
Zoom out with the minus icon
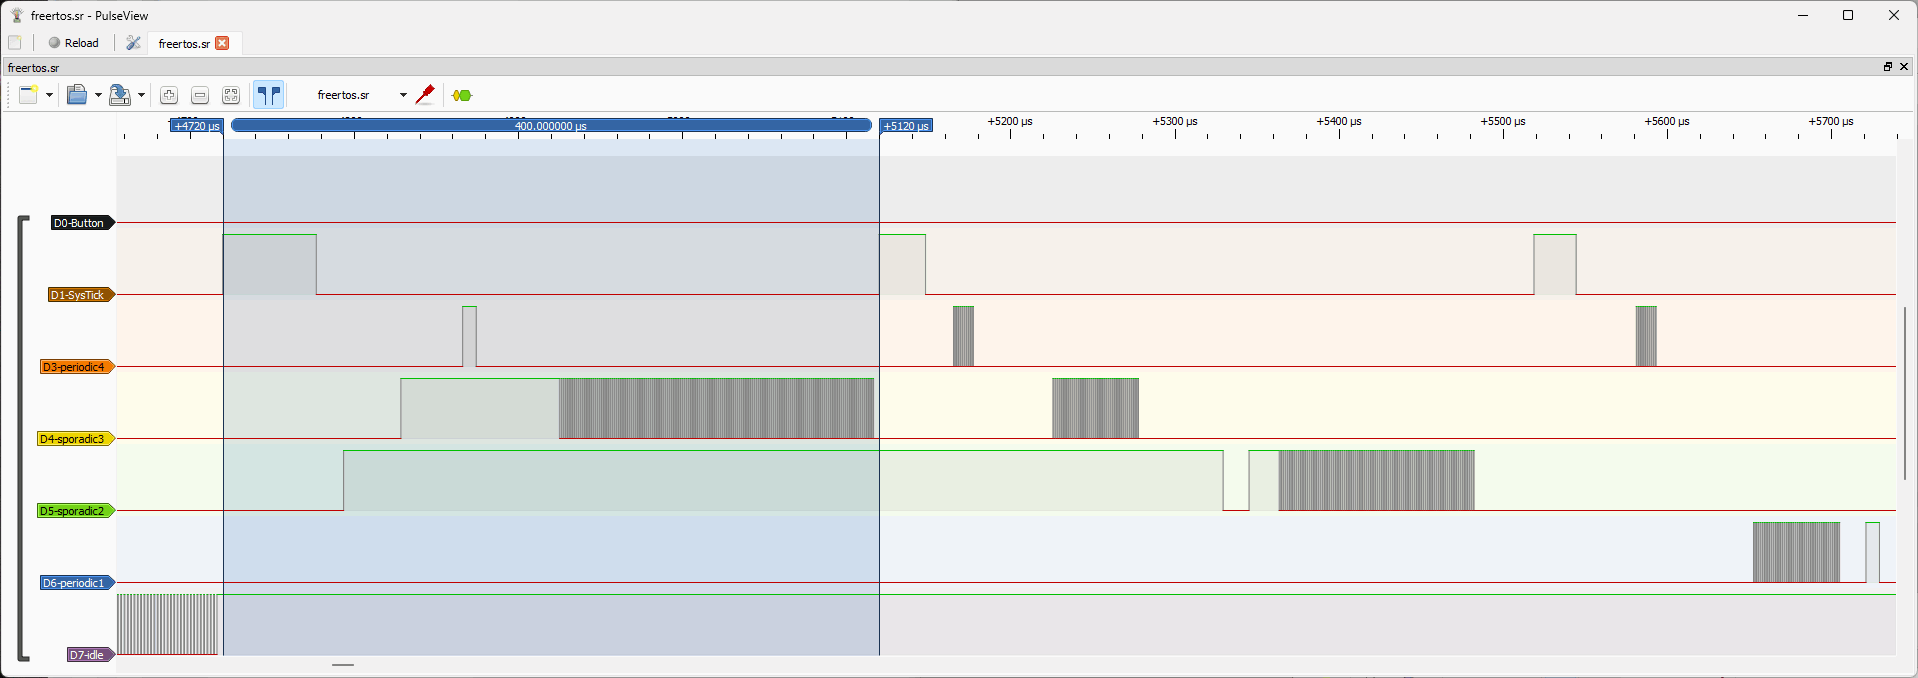[200, 95]
